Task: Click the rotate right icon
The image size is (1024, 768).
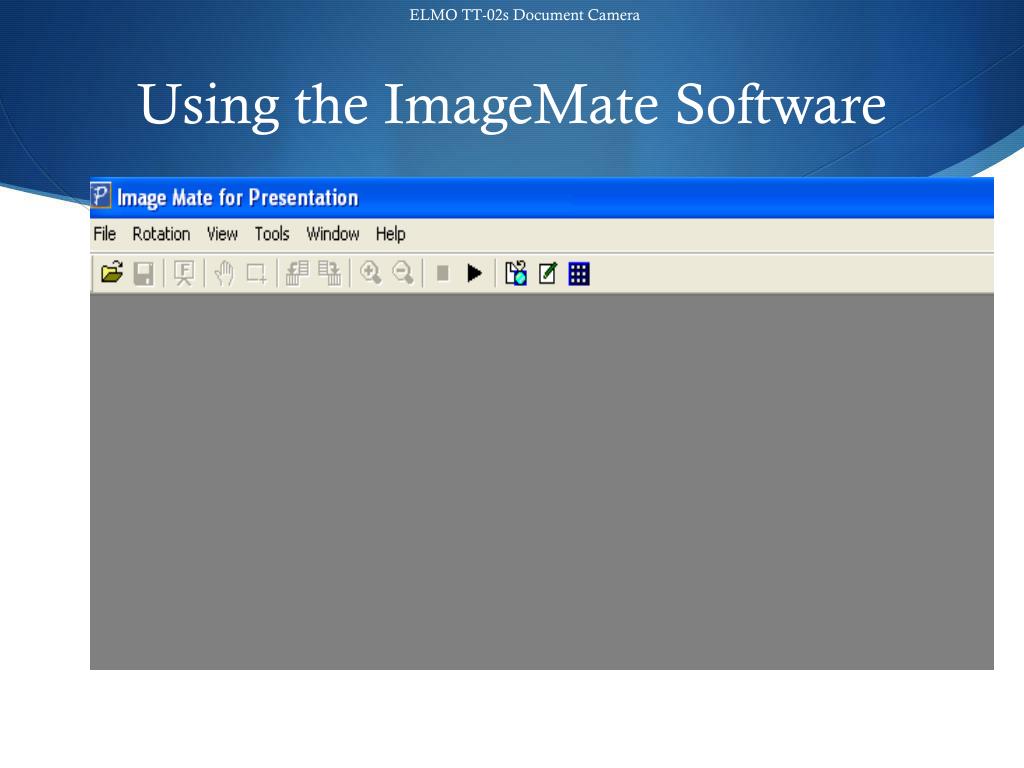Action: 330,274
